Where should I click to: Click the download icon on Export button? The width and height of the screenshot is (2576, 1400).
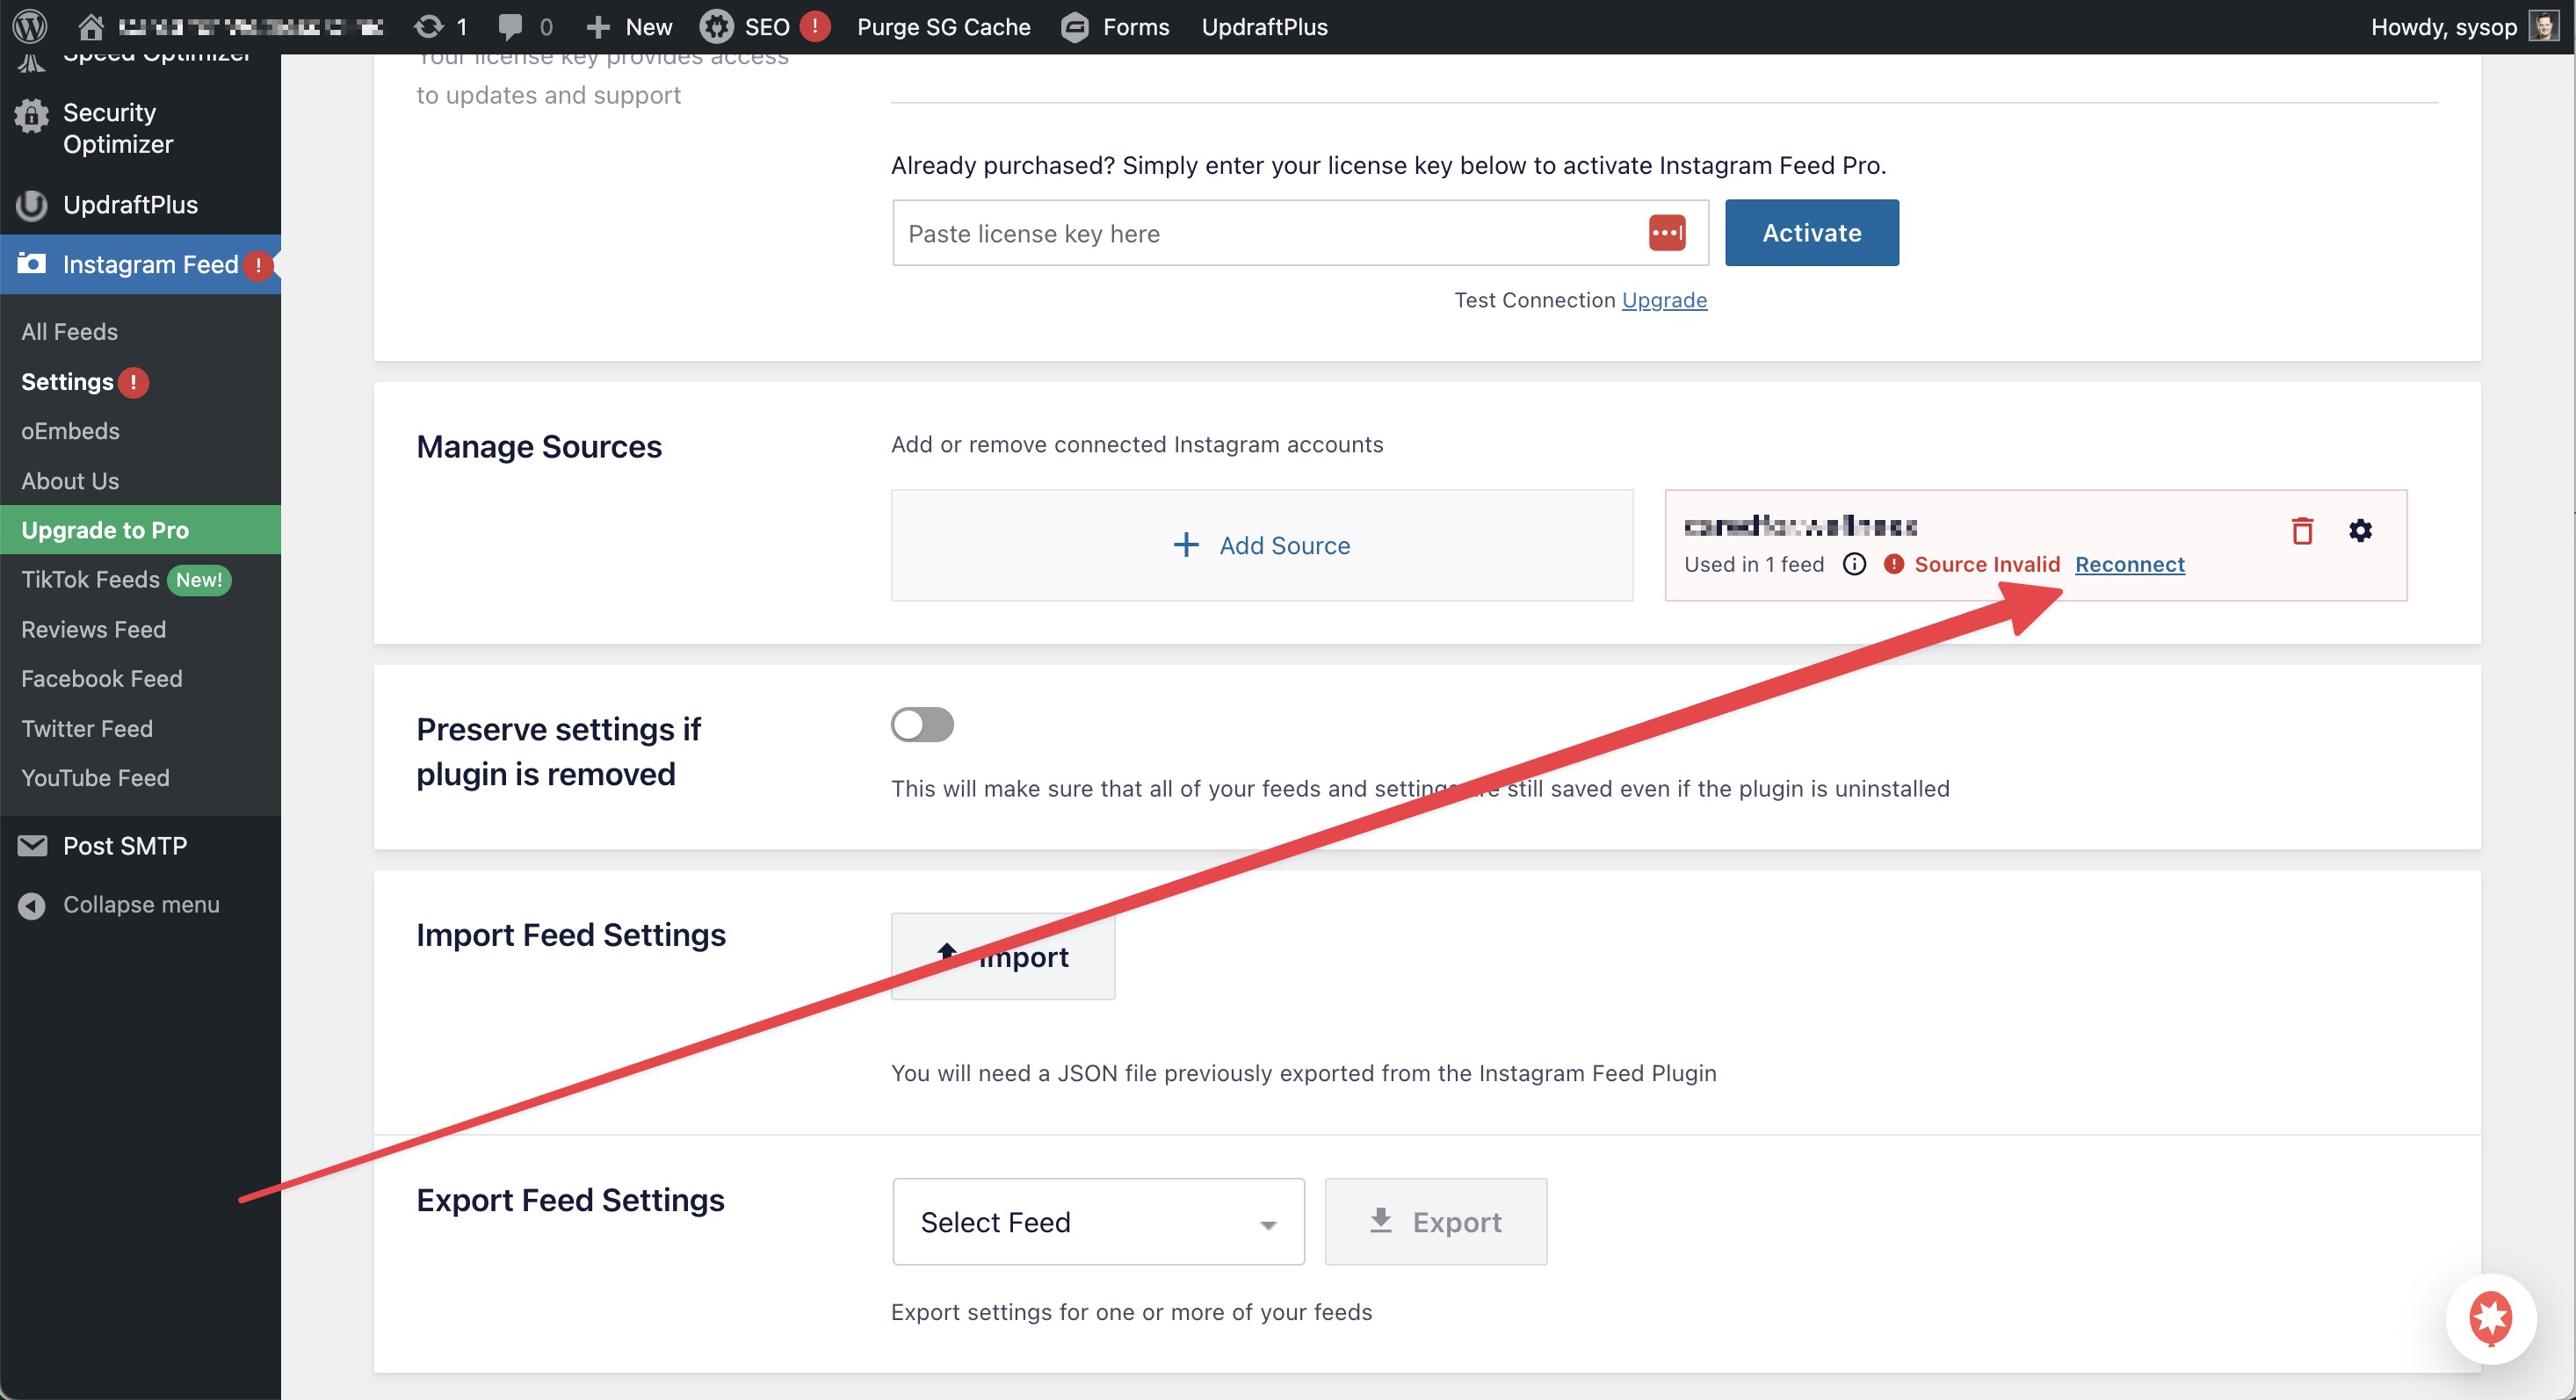[1380, 1220]
